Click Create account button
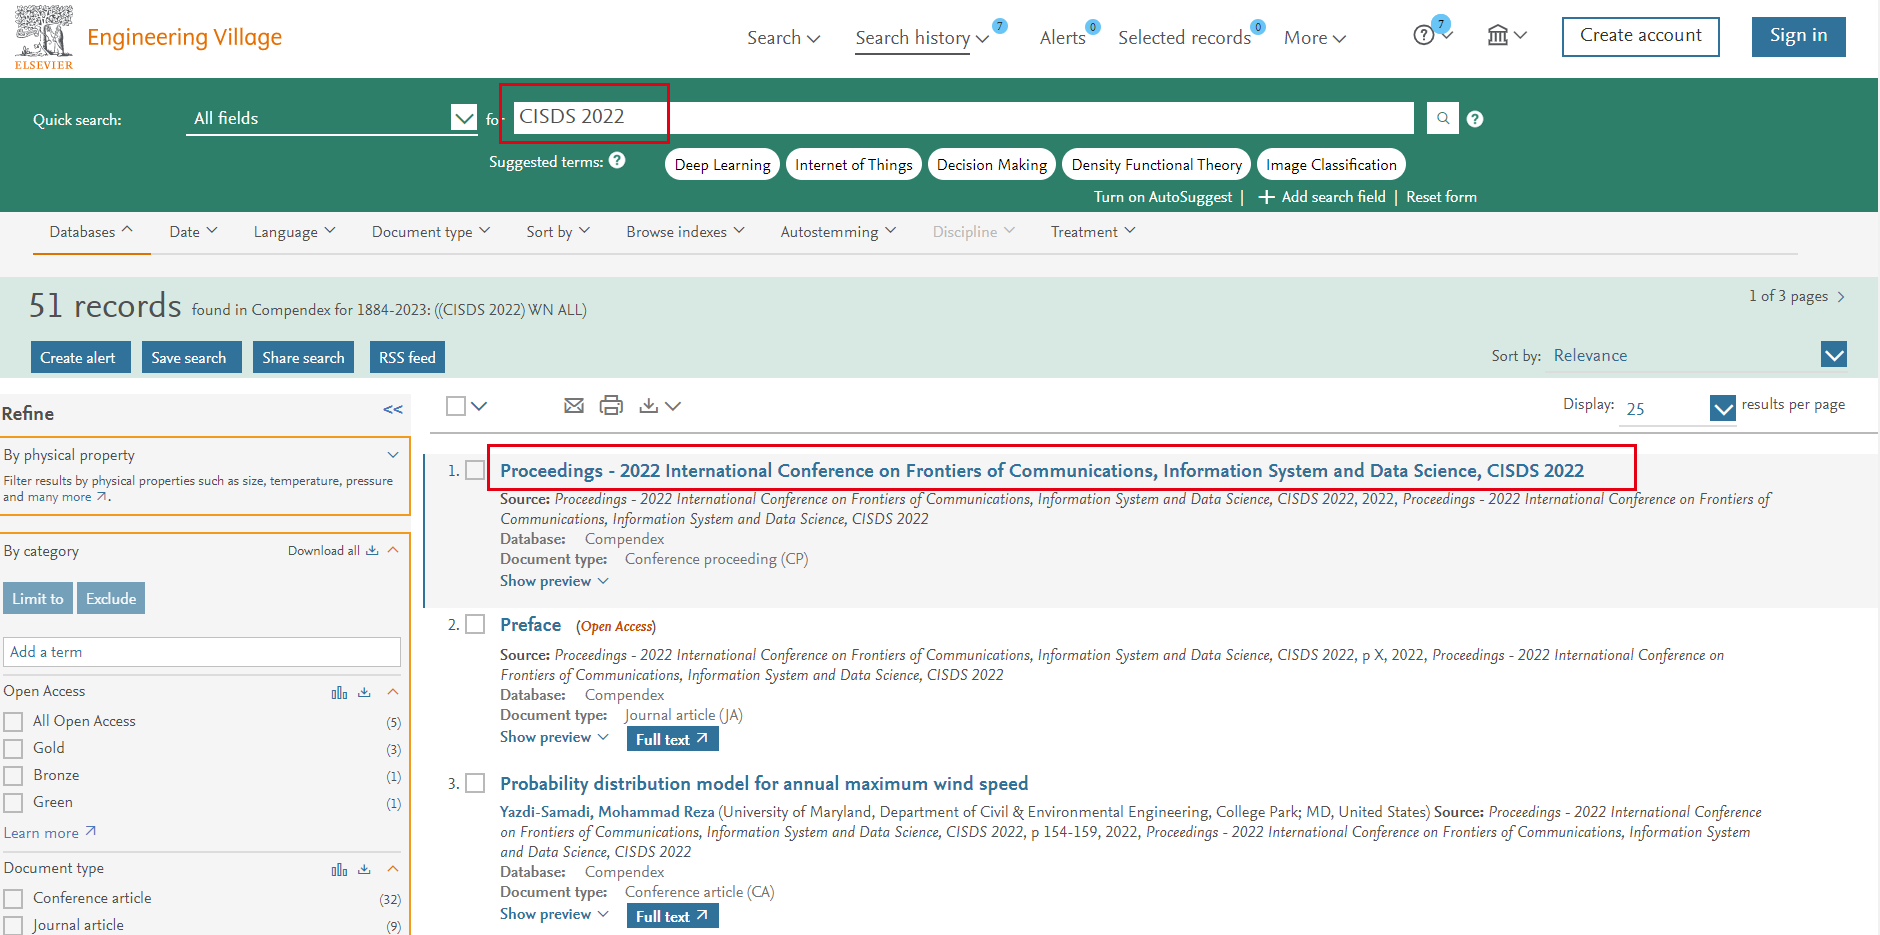The height and width of the screenshot is (935, 1880). click(1640, 36)
